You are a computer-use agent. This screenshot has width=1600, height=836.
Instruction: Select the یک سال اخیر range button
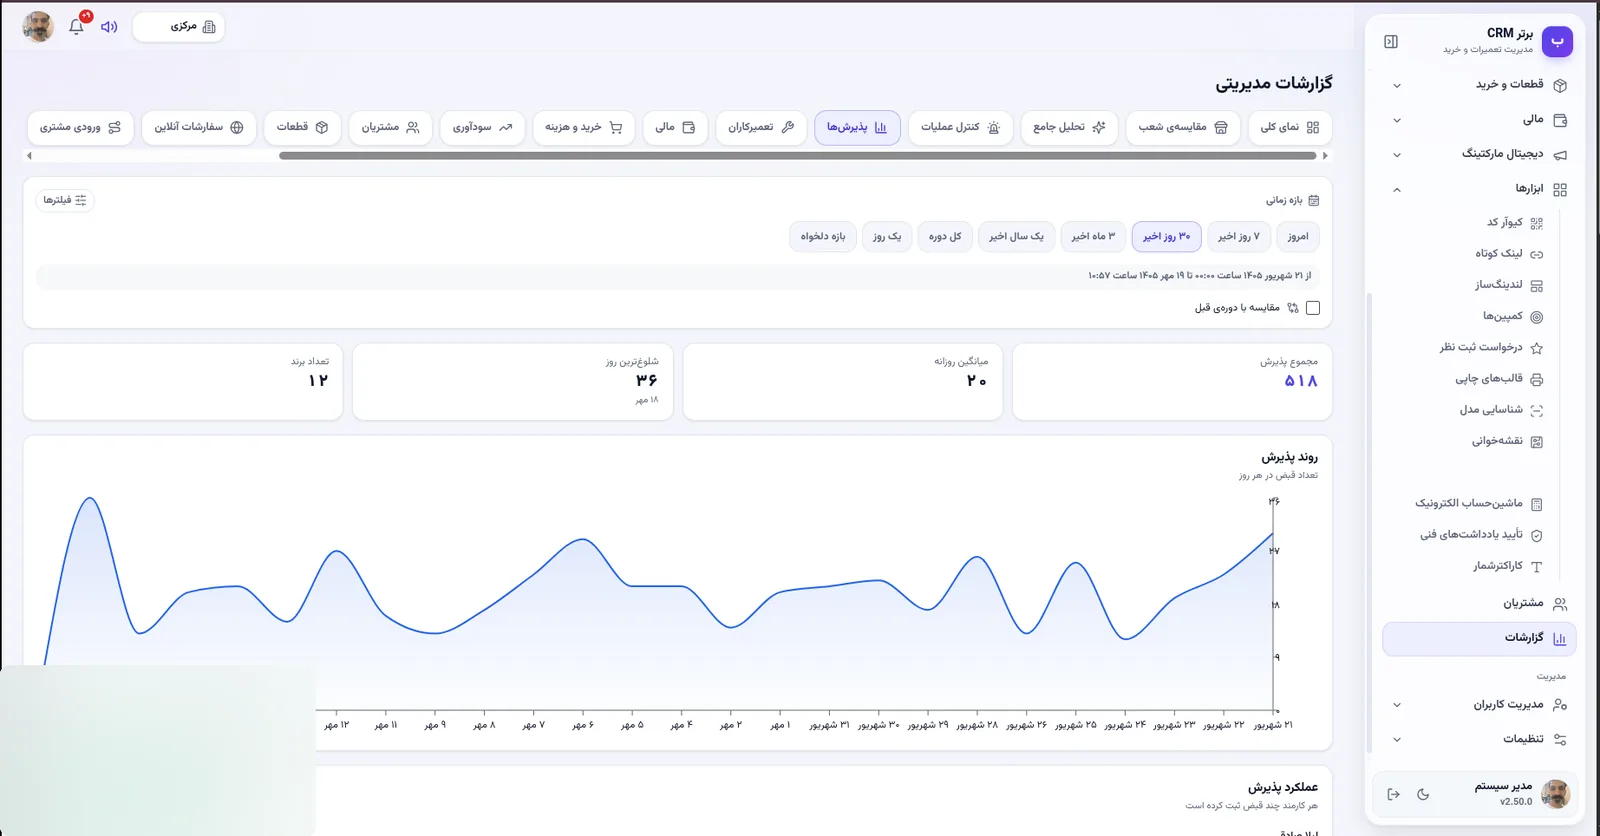click(1016, 237)
